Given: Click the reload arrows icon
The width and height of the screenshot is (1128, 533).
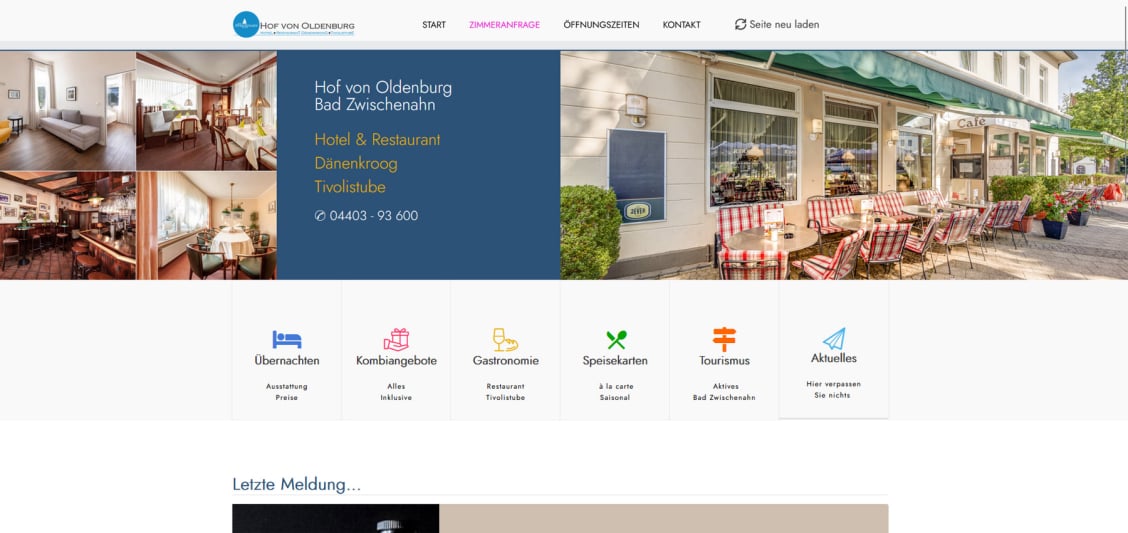Looking at the screenshot, I should click(740, 24).
